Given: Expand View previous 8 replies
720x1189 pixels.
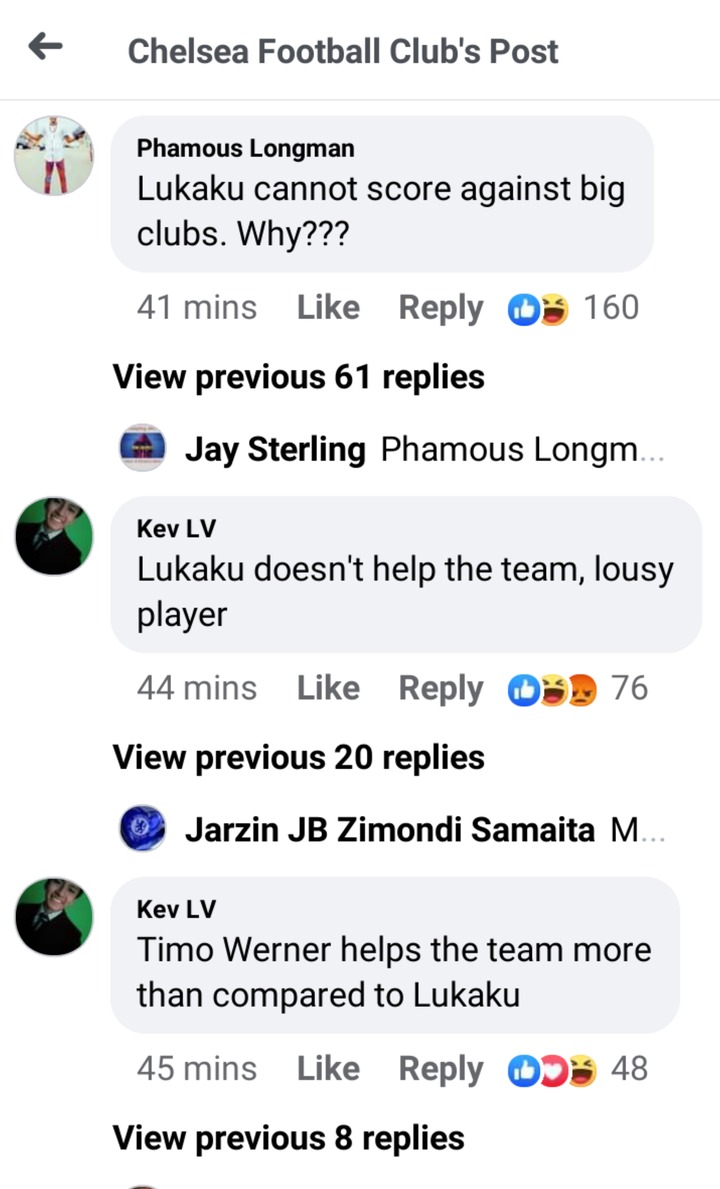Looking at the screenshot, I should (x=289, y=1138).
